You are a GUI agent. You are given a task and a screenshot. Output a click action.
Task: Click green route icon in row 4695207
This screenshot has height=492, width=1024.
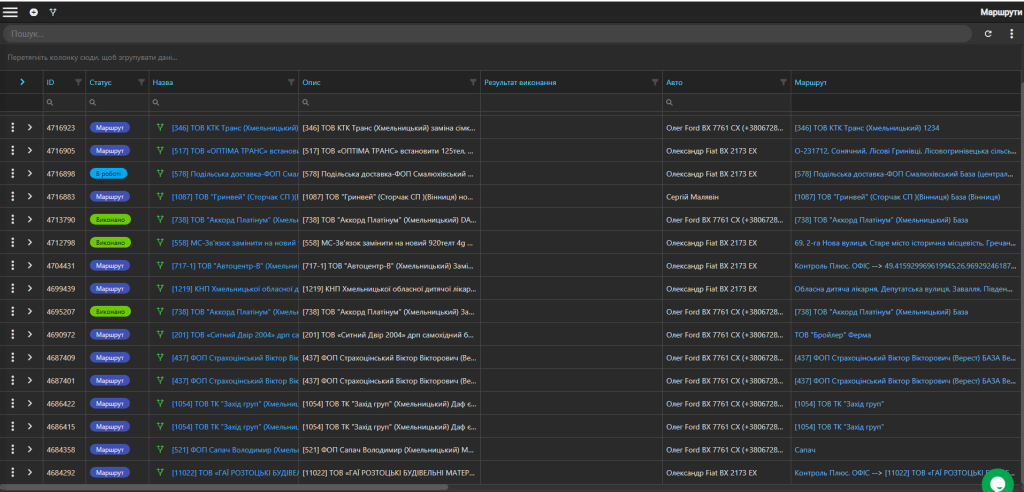click(x=160, y=312)
